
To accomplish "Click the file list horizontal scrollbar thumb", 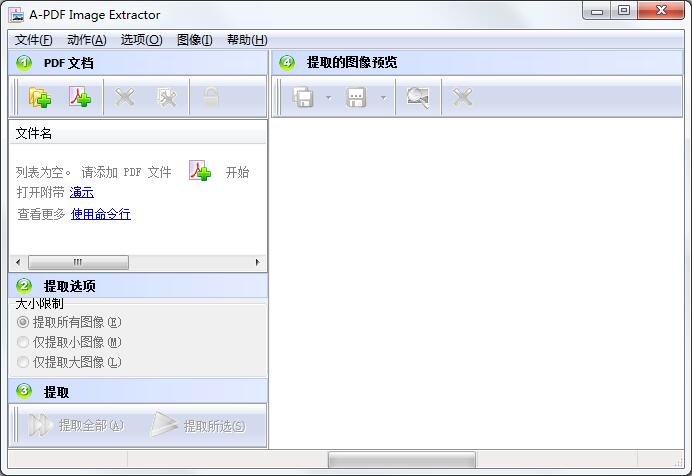I will coord(85,263).
